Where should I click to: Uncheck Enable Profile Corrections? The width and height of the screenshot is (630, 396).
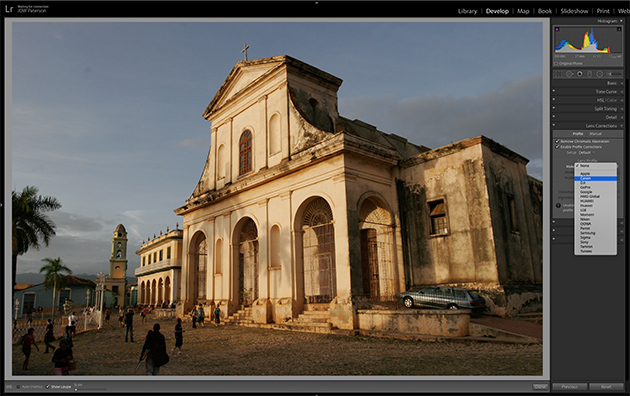tap(557, 147)
